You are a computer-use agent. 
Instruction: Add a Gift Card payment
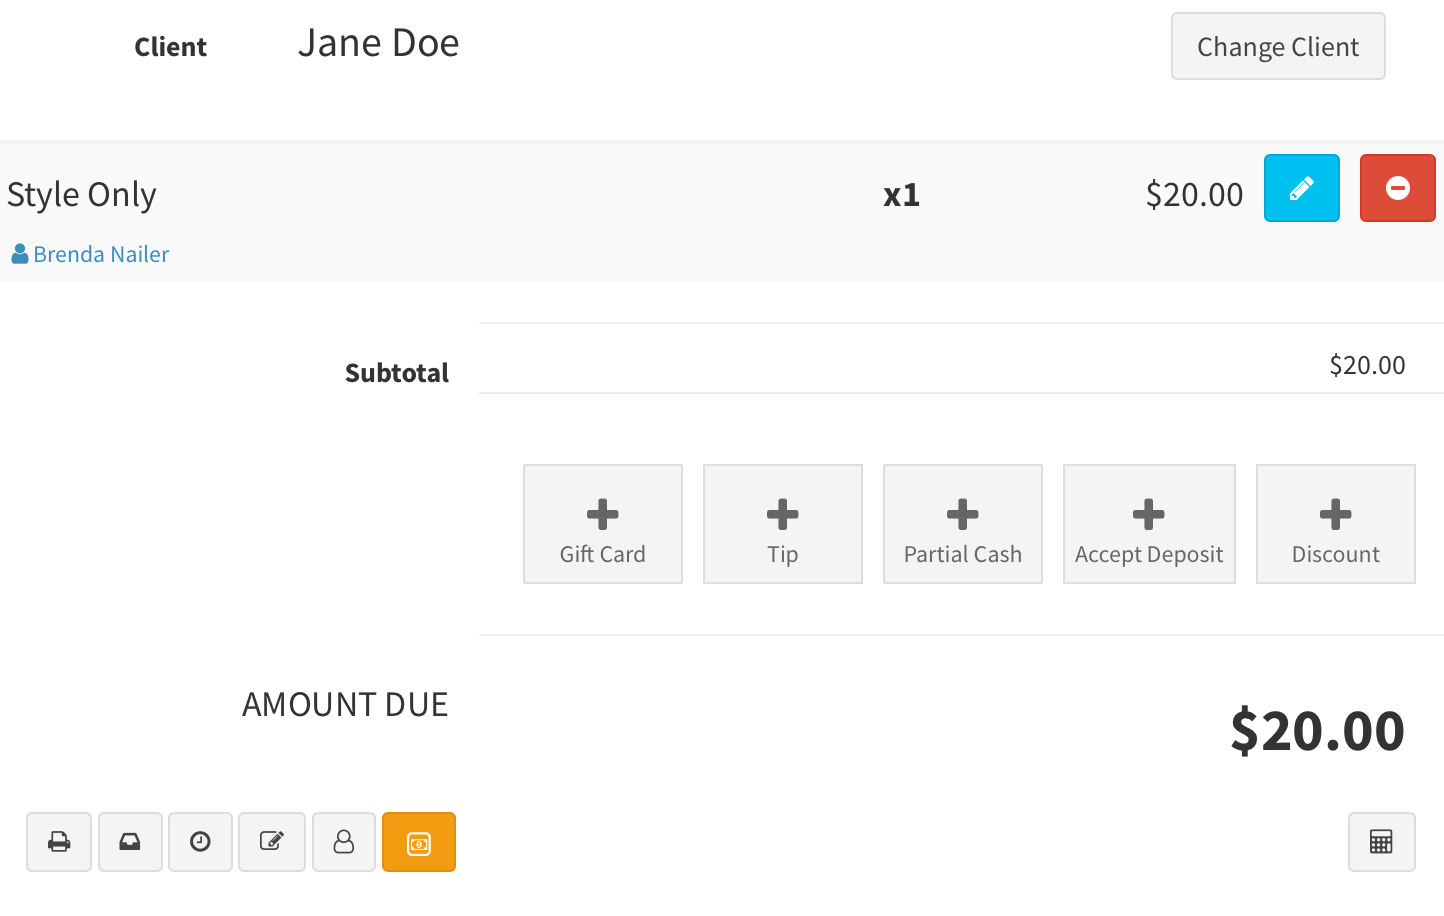[602, 524]
